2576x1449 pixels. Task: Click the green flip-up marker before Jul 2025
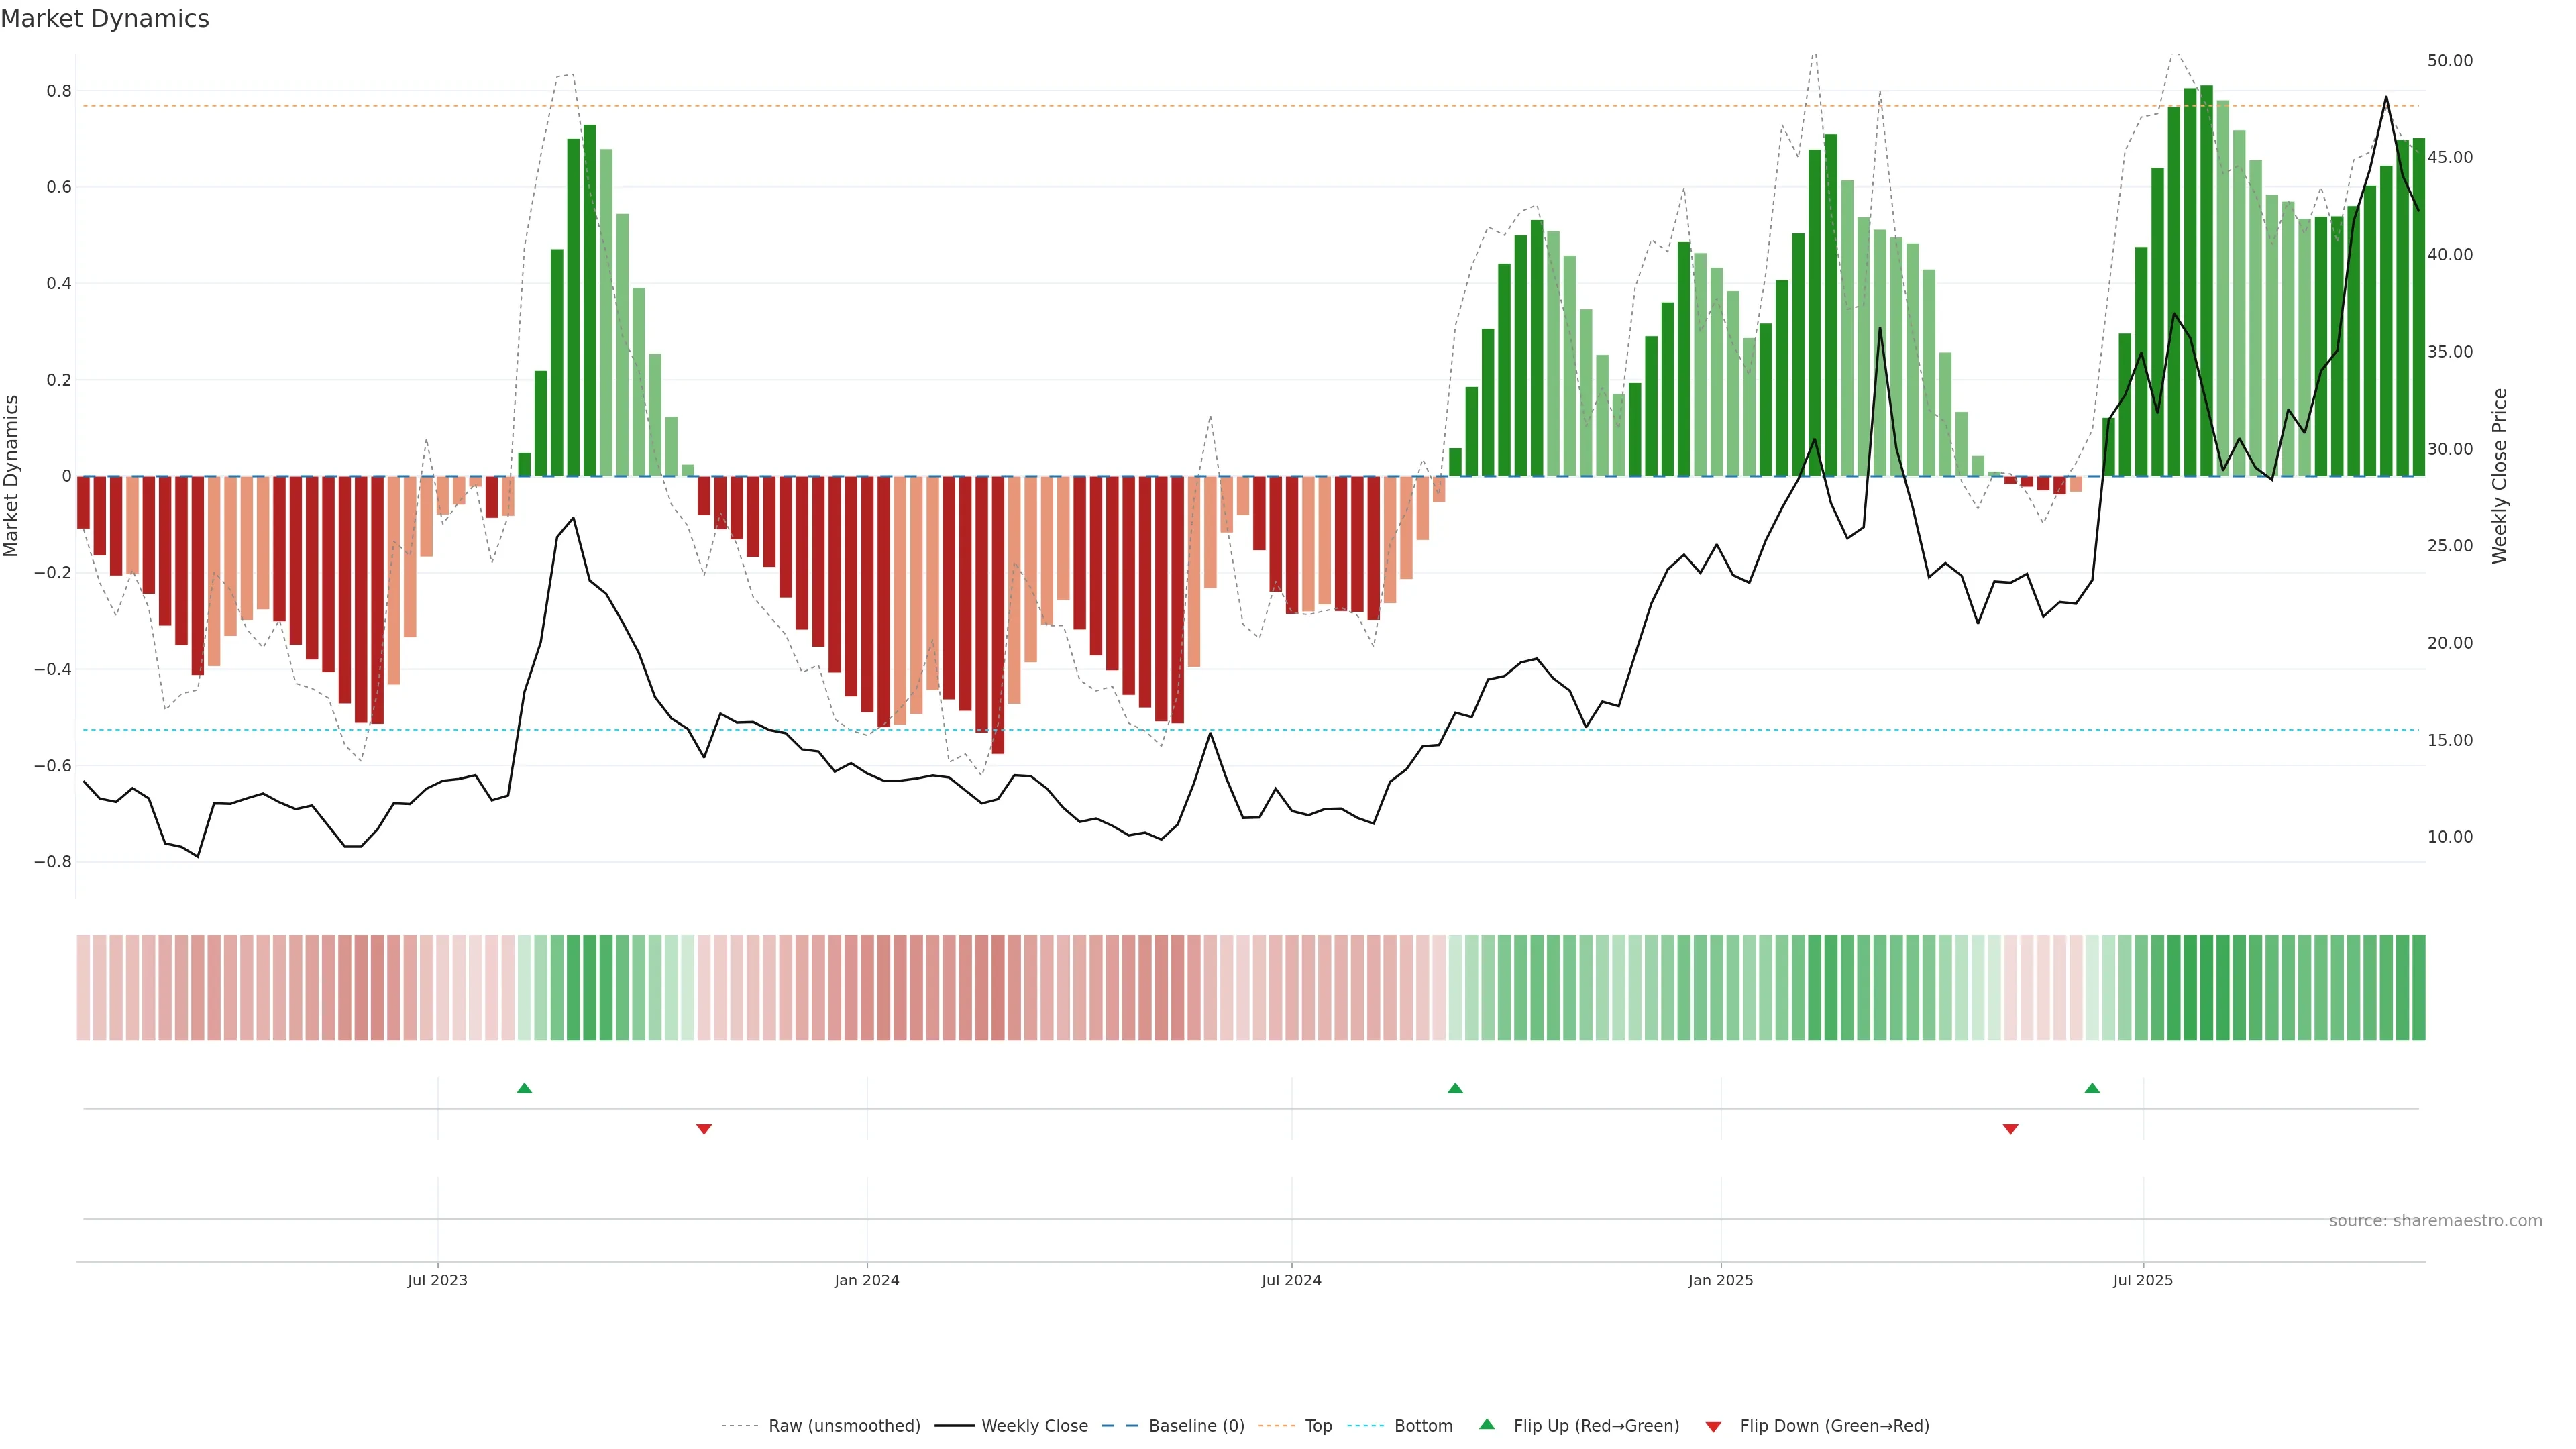click(x=2092, y=1088)
